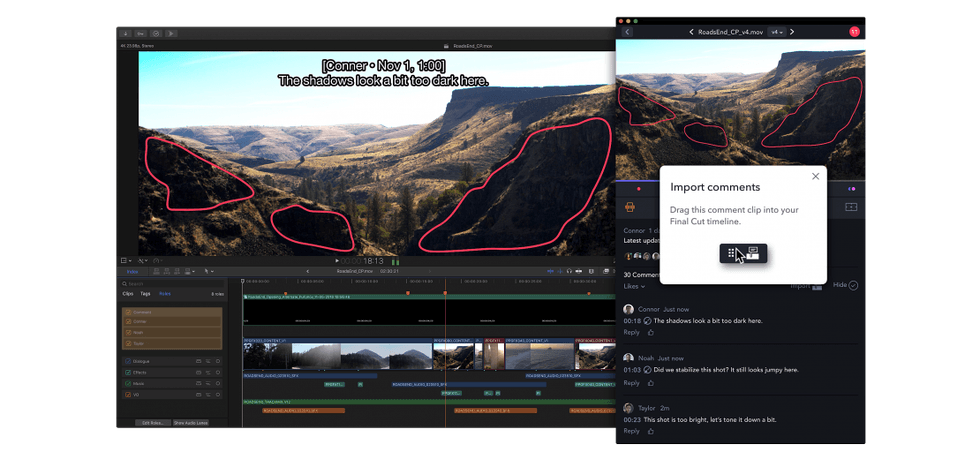980x459 pixels.
Task: Like Connor's comment with thumbs up
Action: 651,332
